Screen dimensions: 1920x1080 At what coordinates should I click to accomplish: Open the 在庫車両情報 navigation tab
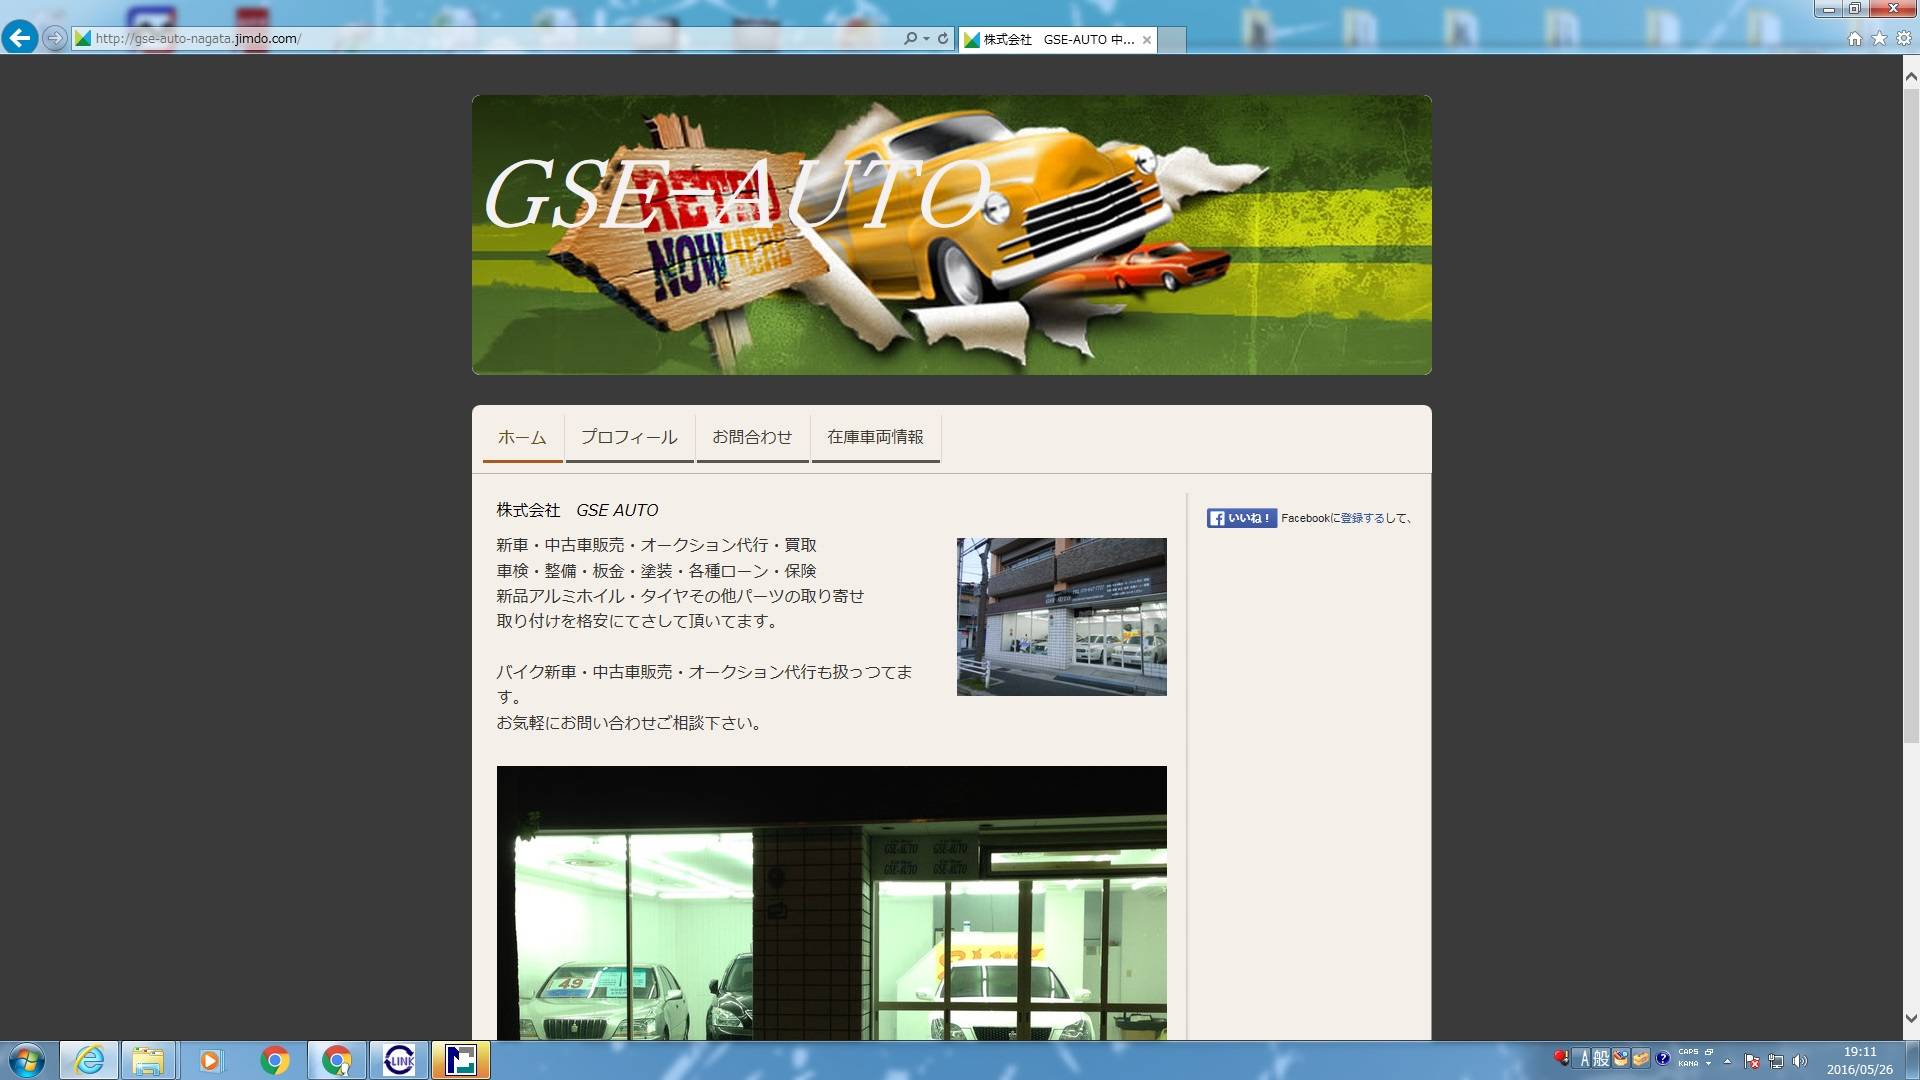click(x=875, y=438)
